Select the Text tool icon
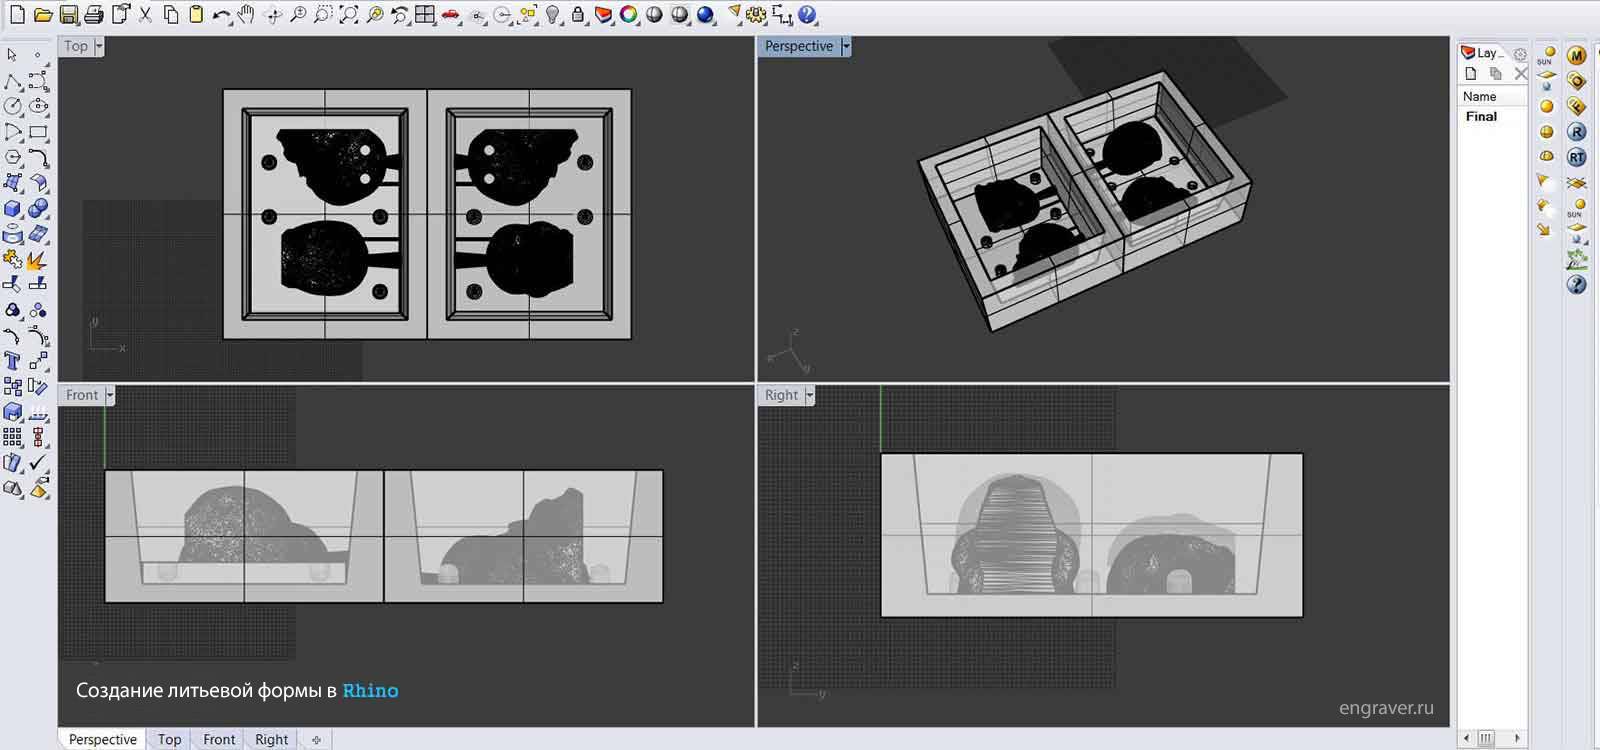The height and width of the screenshot is (750, 1600). pyautogui.click(x=13, y=361)
